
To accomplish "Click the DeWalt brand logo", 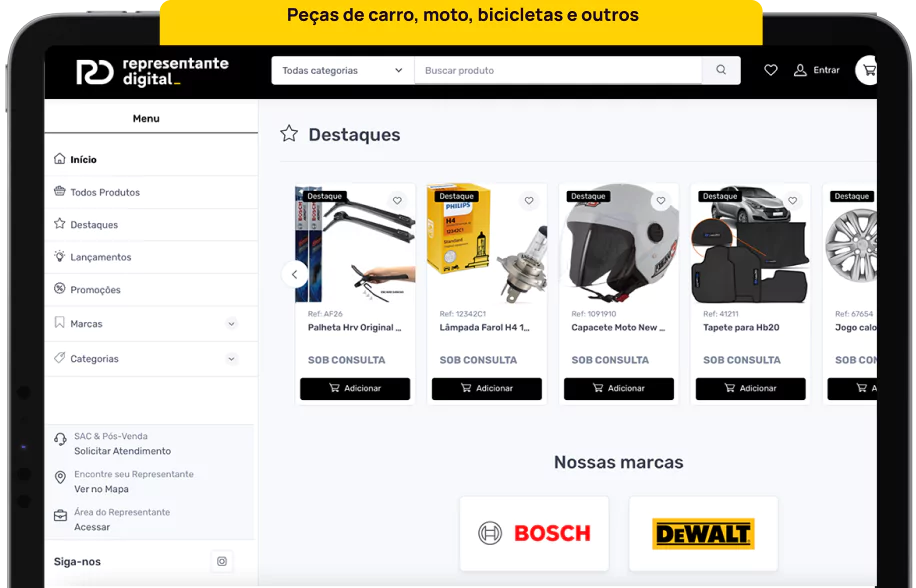I will click(x=703, y=533).
